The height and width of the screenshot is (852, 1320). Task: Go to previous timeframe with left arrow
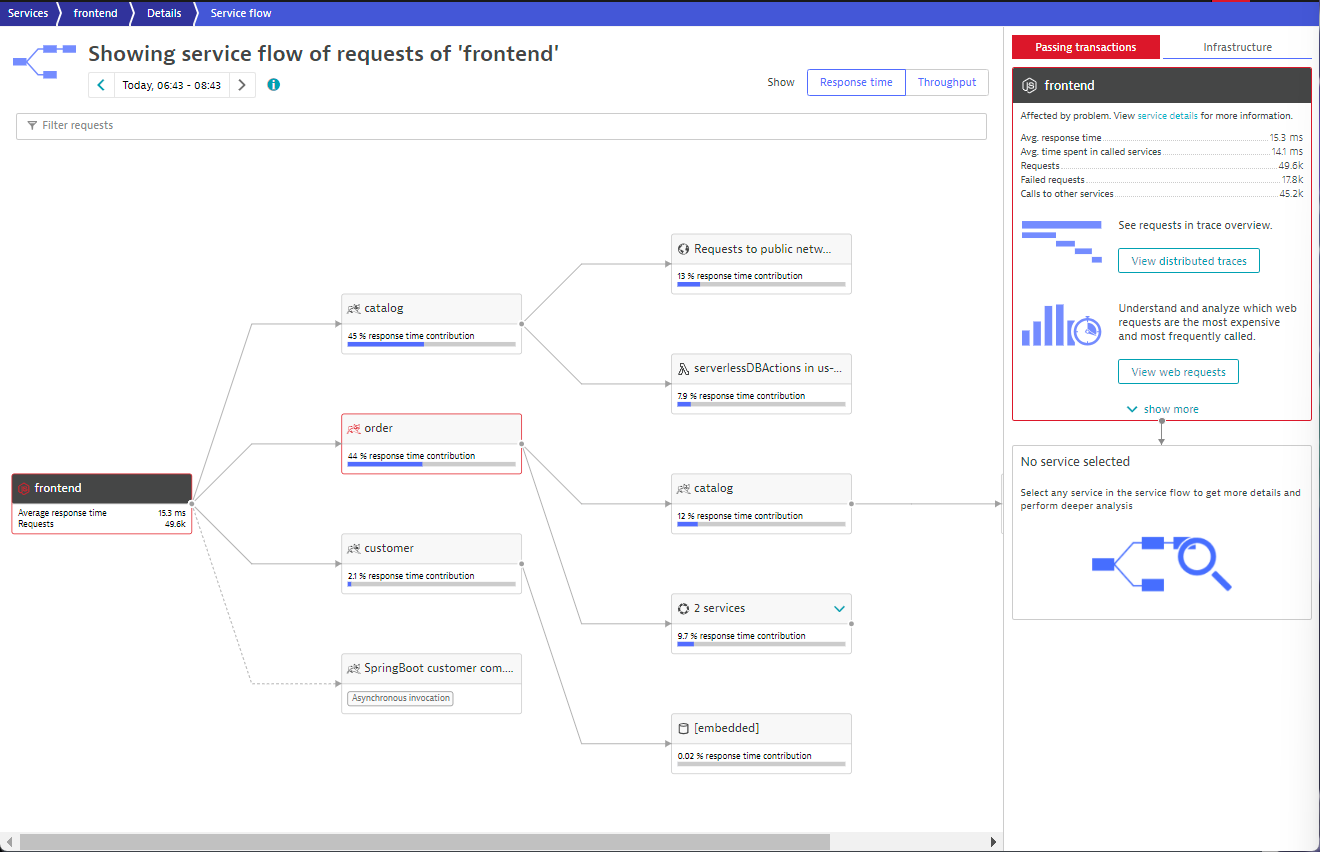[x=101, y=85]
